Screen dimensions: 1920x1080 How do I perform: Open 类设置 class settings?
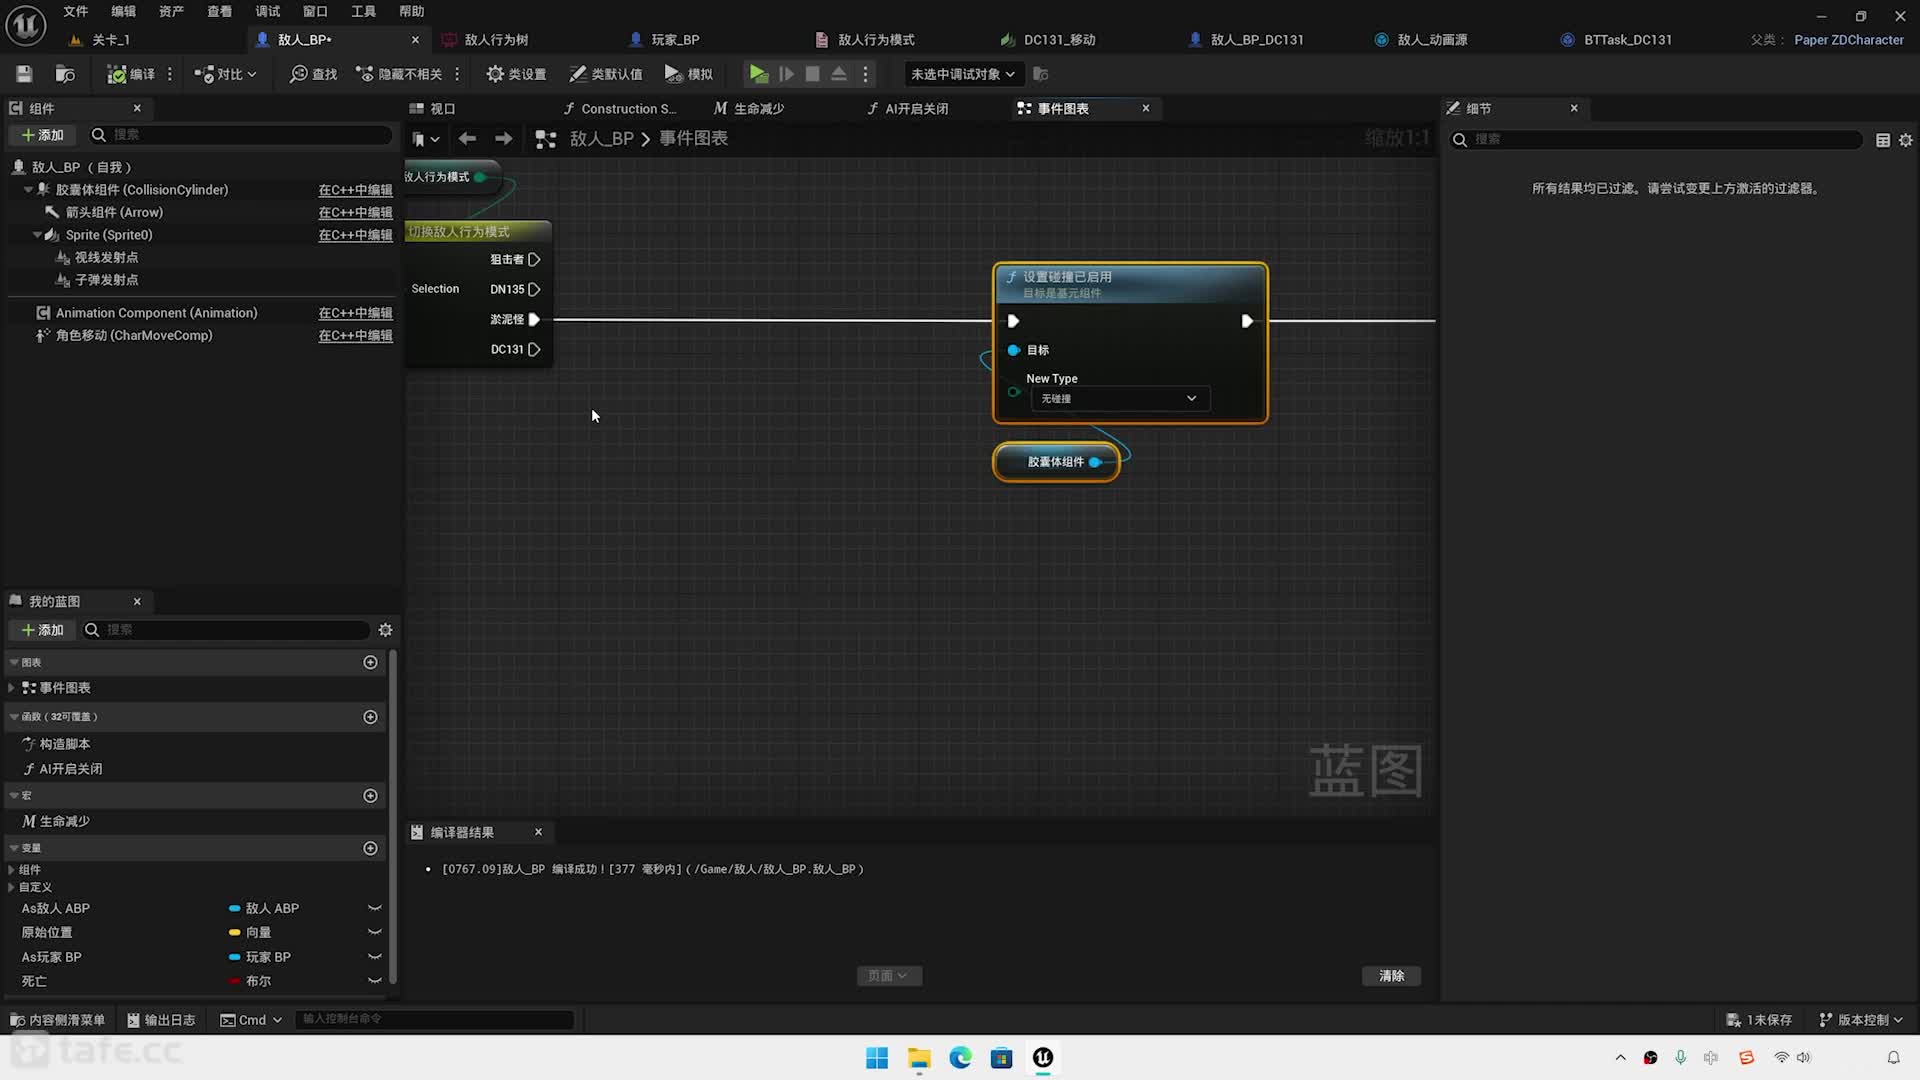point(516,74)
